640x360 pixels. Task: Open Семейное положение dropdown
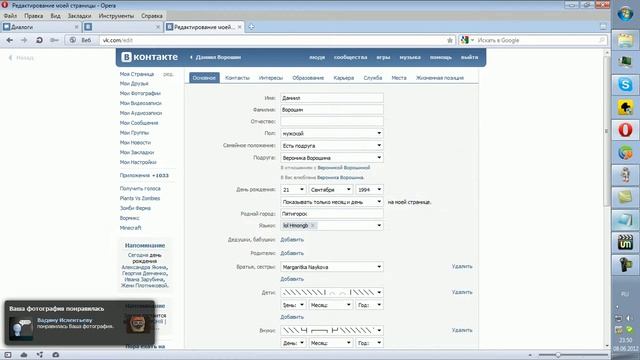pyautogui.click(x=332, y=145)
